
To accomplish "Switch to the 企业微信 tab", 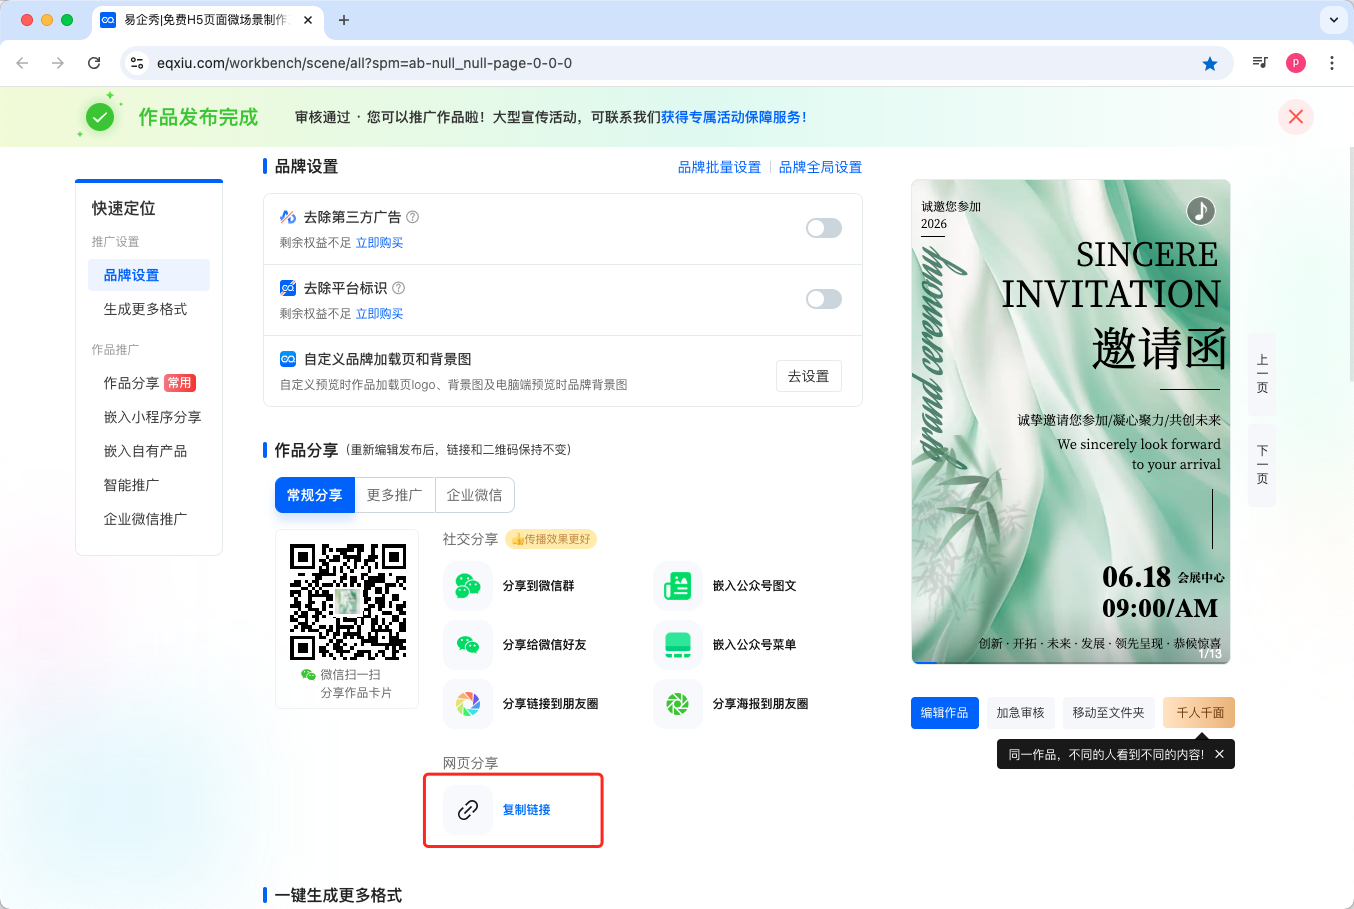I will [x=474, y=495].
